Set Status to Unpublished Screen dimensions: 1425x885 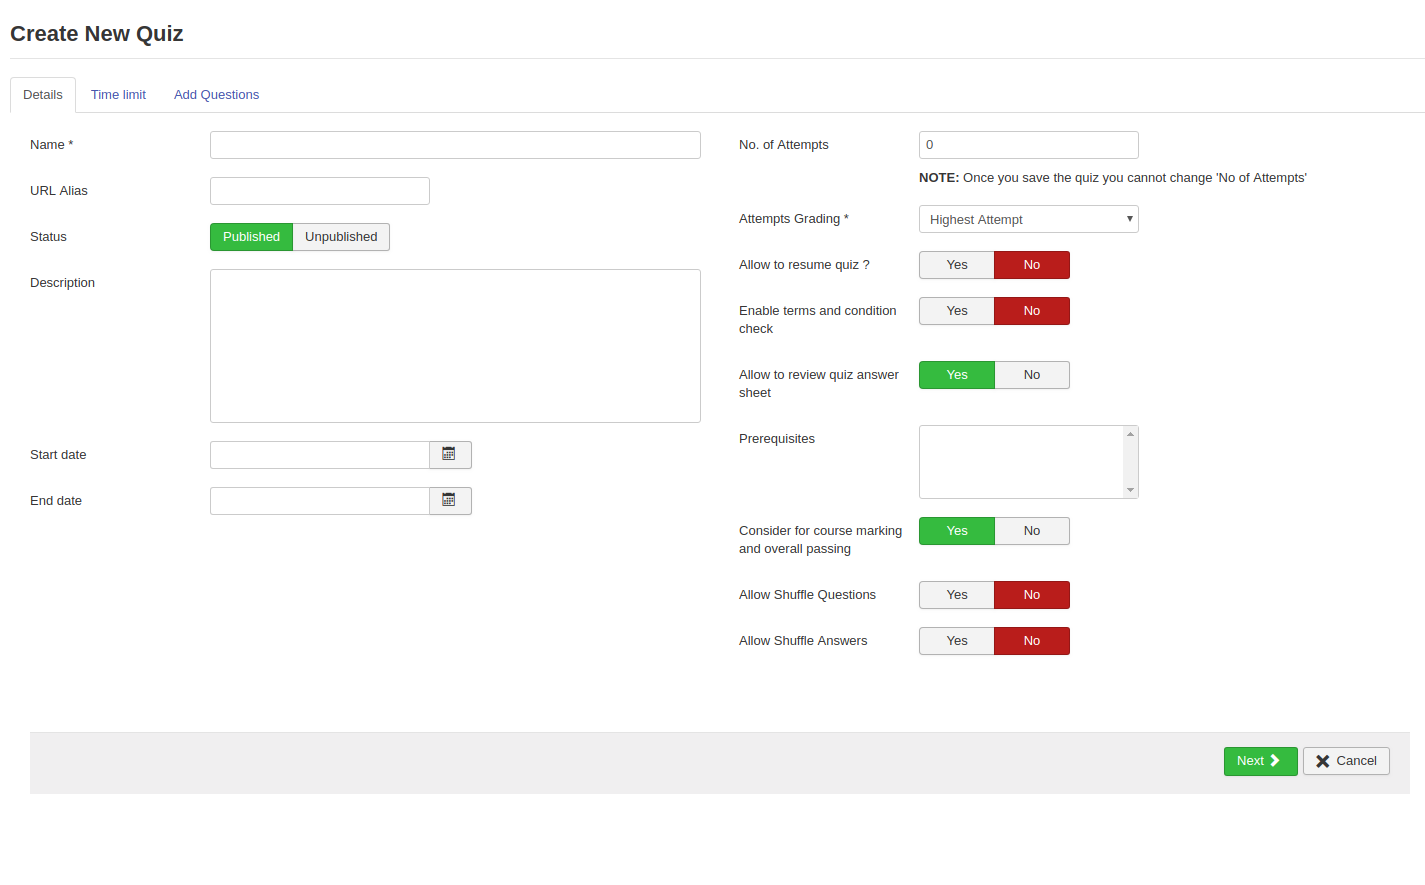coord(341,237)
